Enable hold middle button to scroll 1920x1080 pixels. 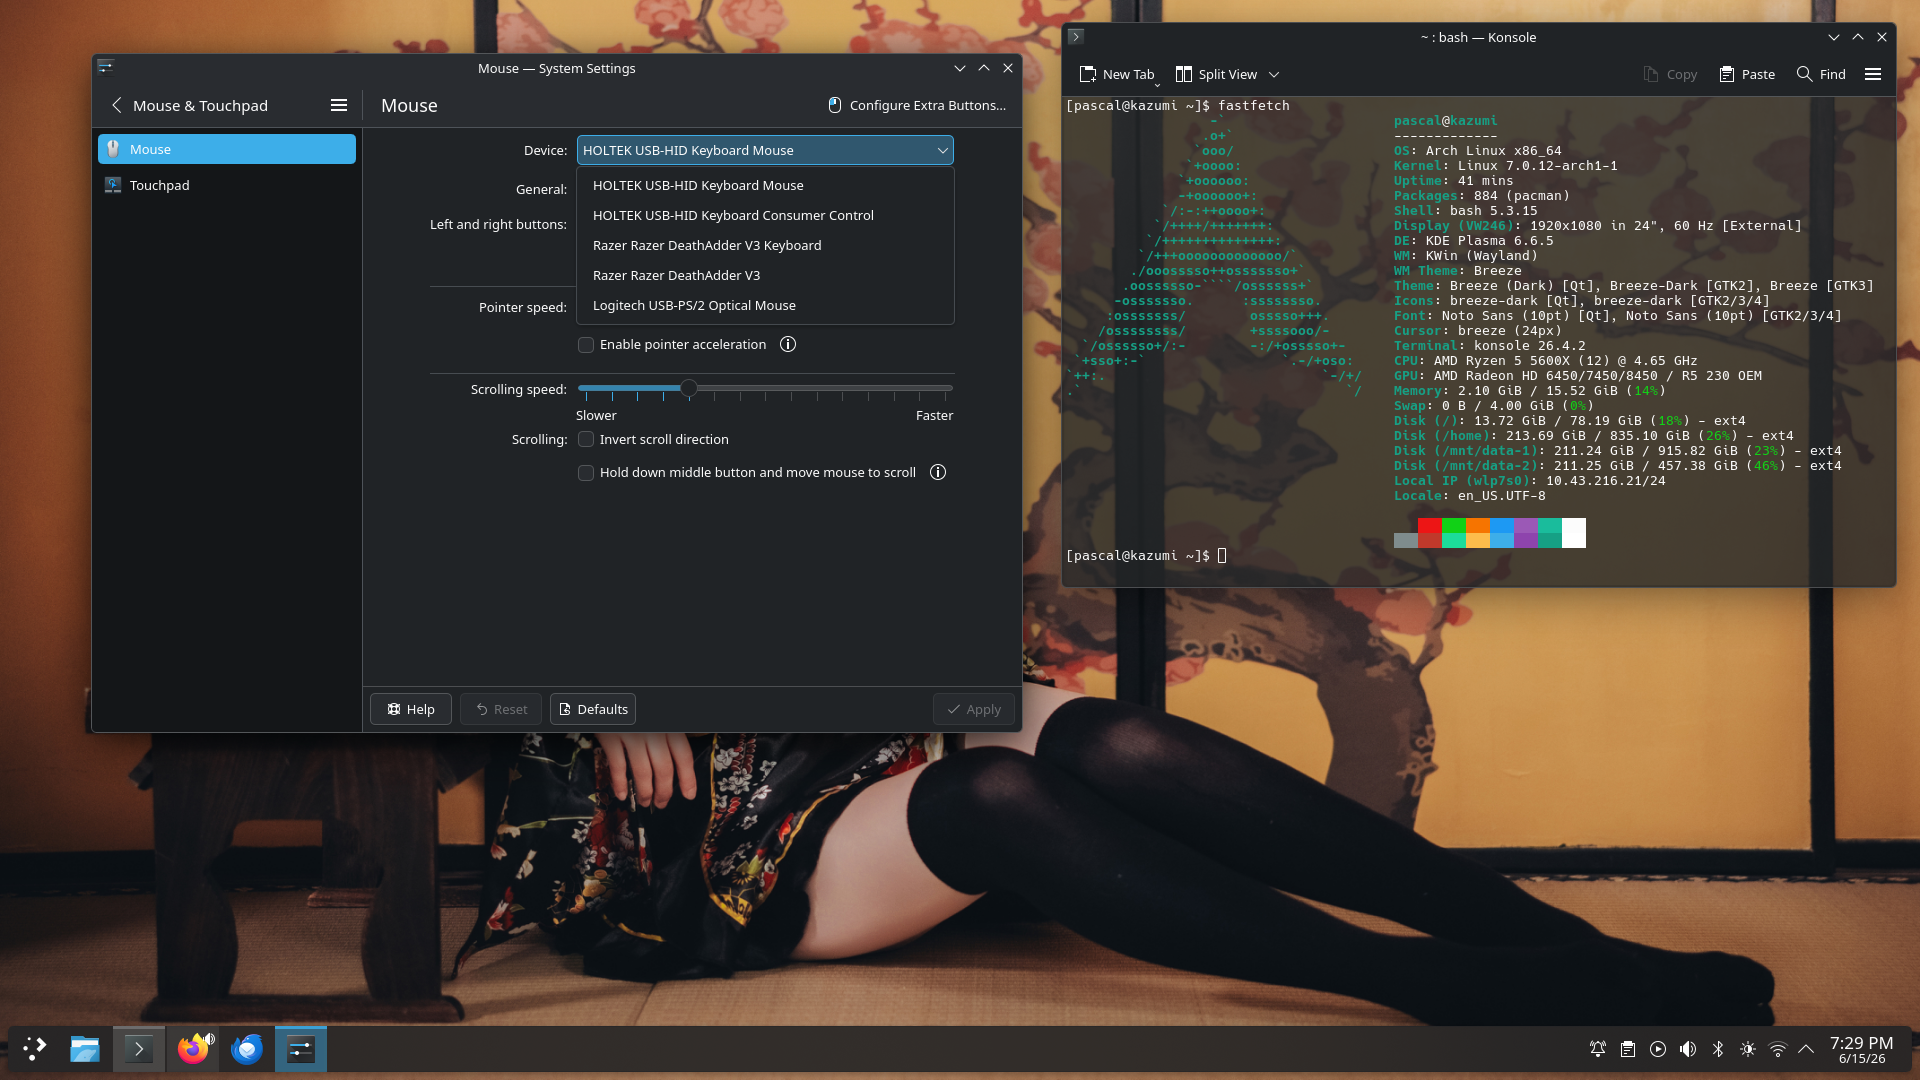pos(586,473)
